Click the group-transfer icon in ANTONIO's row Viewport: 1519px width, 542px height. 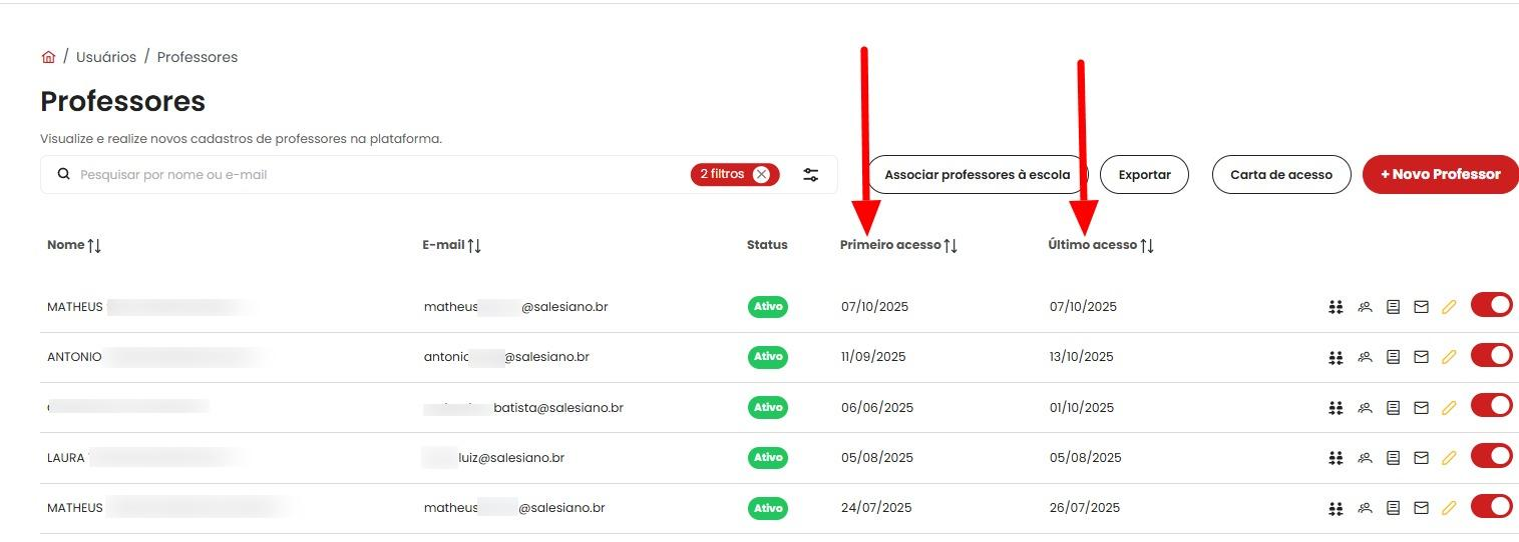1335,357
